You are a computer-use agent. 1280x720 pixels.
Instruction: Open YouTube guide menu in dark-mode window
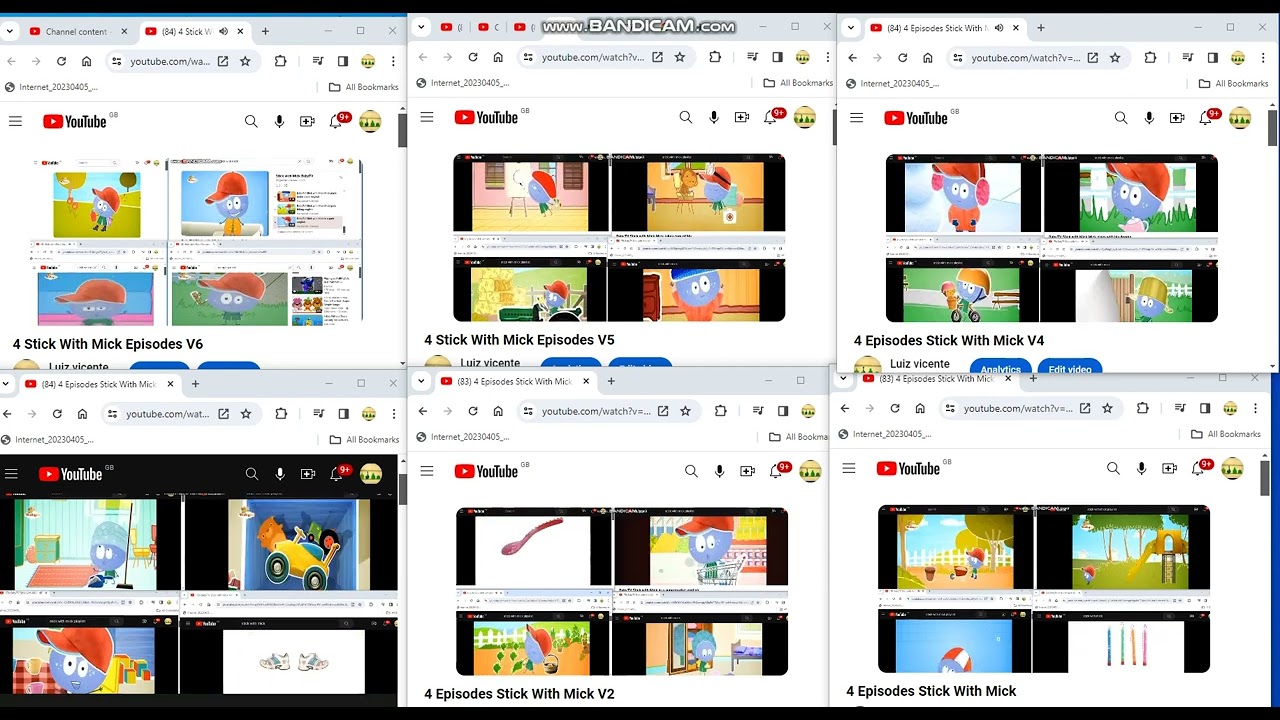pyautogui.click(x=11, y=474)
